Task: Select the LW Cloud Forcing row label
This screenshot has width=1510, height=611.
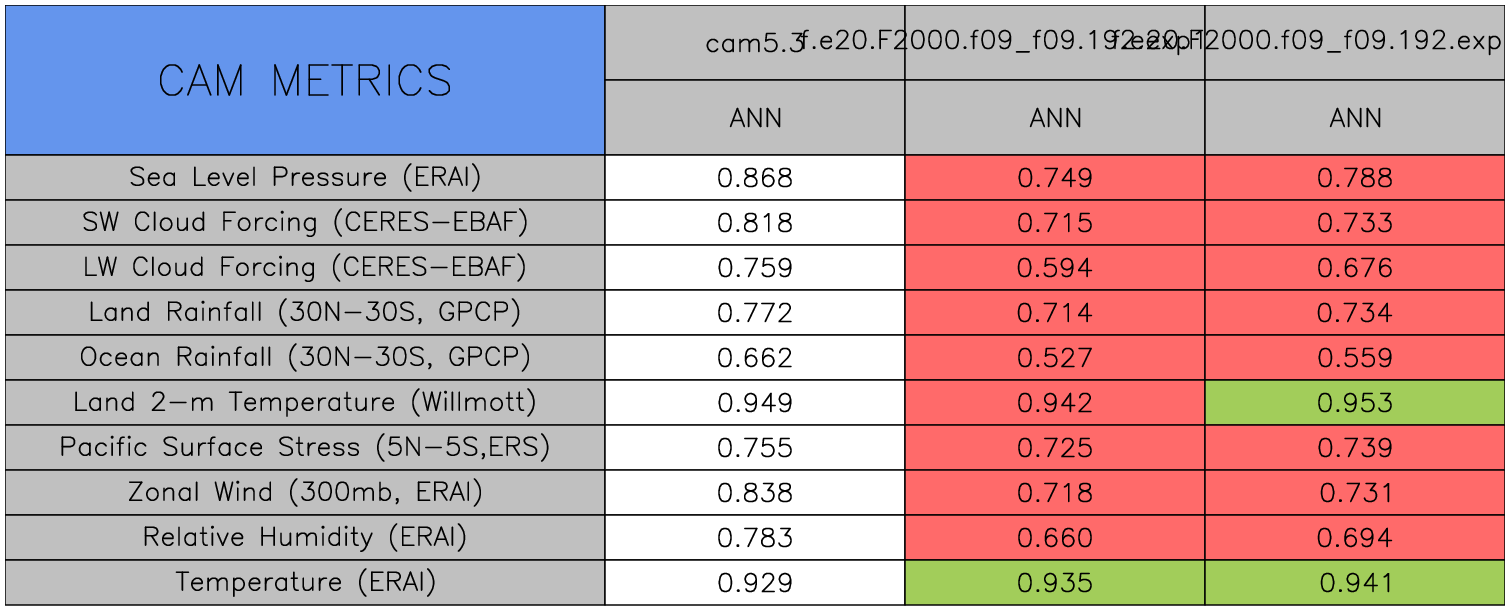Action: (x=305, y=268)
